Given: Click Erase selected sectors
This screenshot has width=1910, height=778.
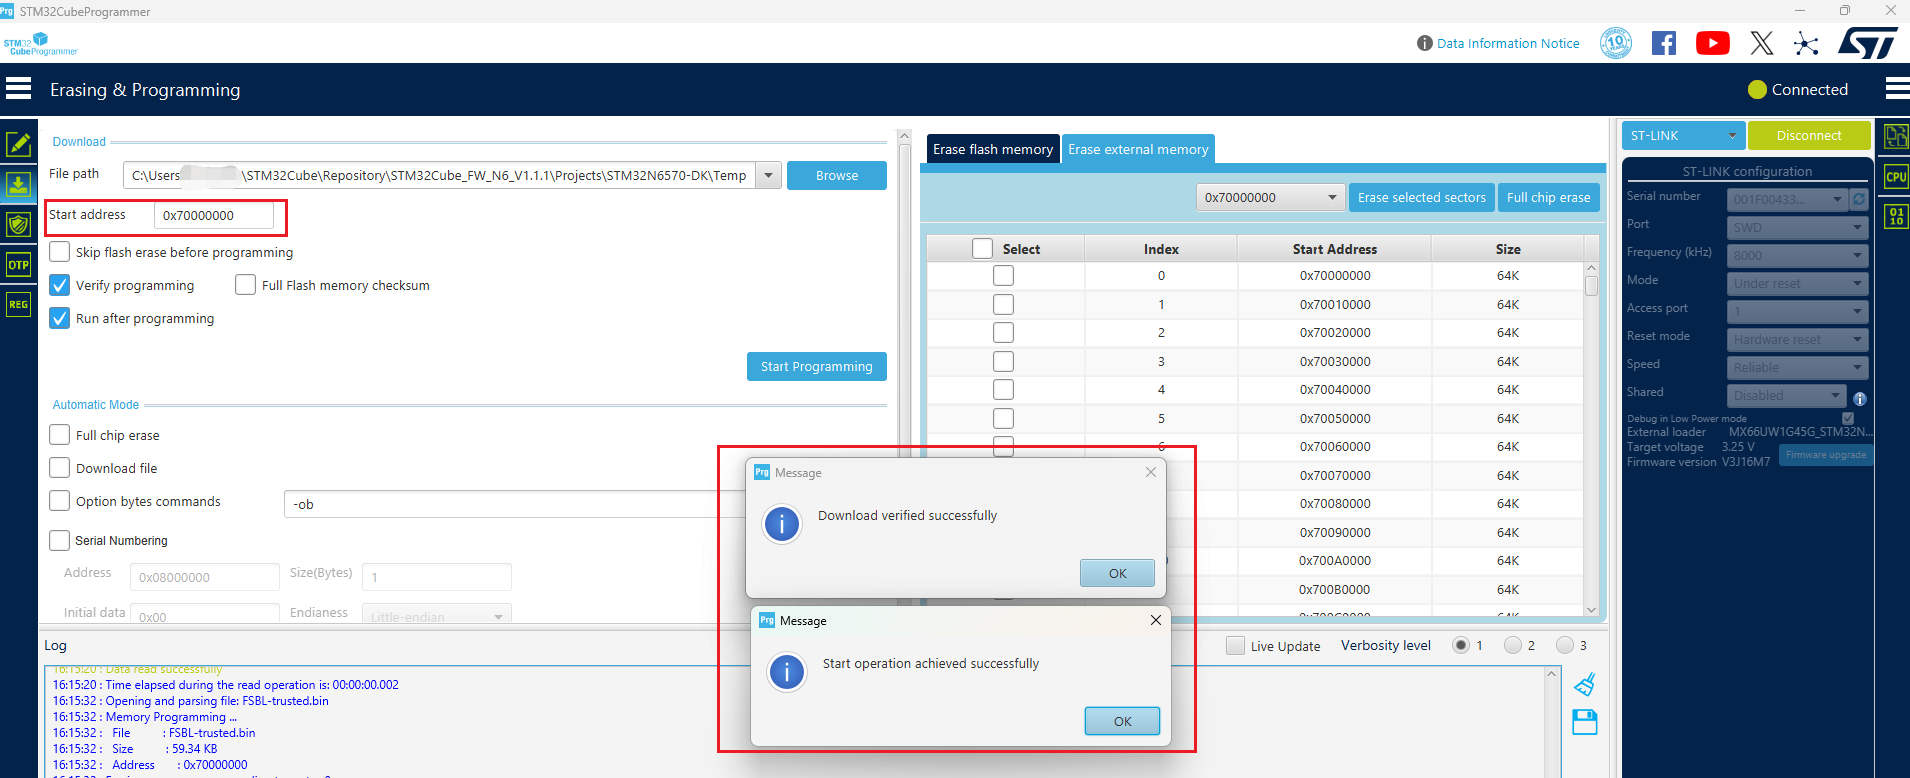Looking at the screenshot, I should pyautogui.click(x=1422, y=197).
